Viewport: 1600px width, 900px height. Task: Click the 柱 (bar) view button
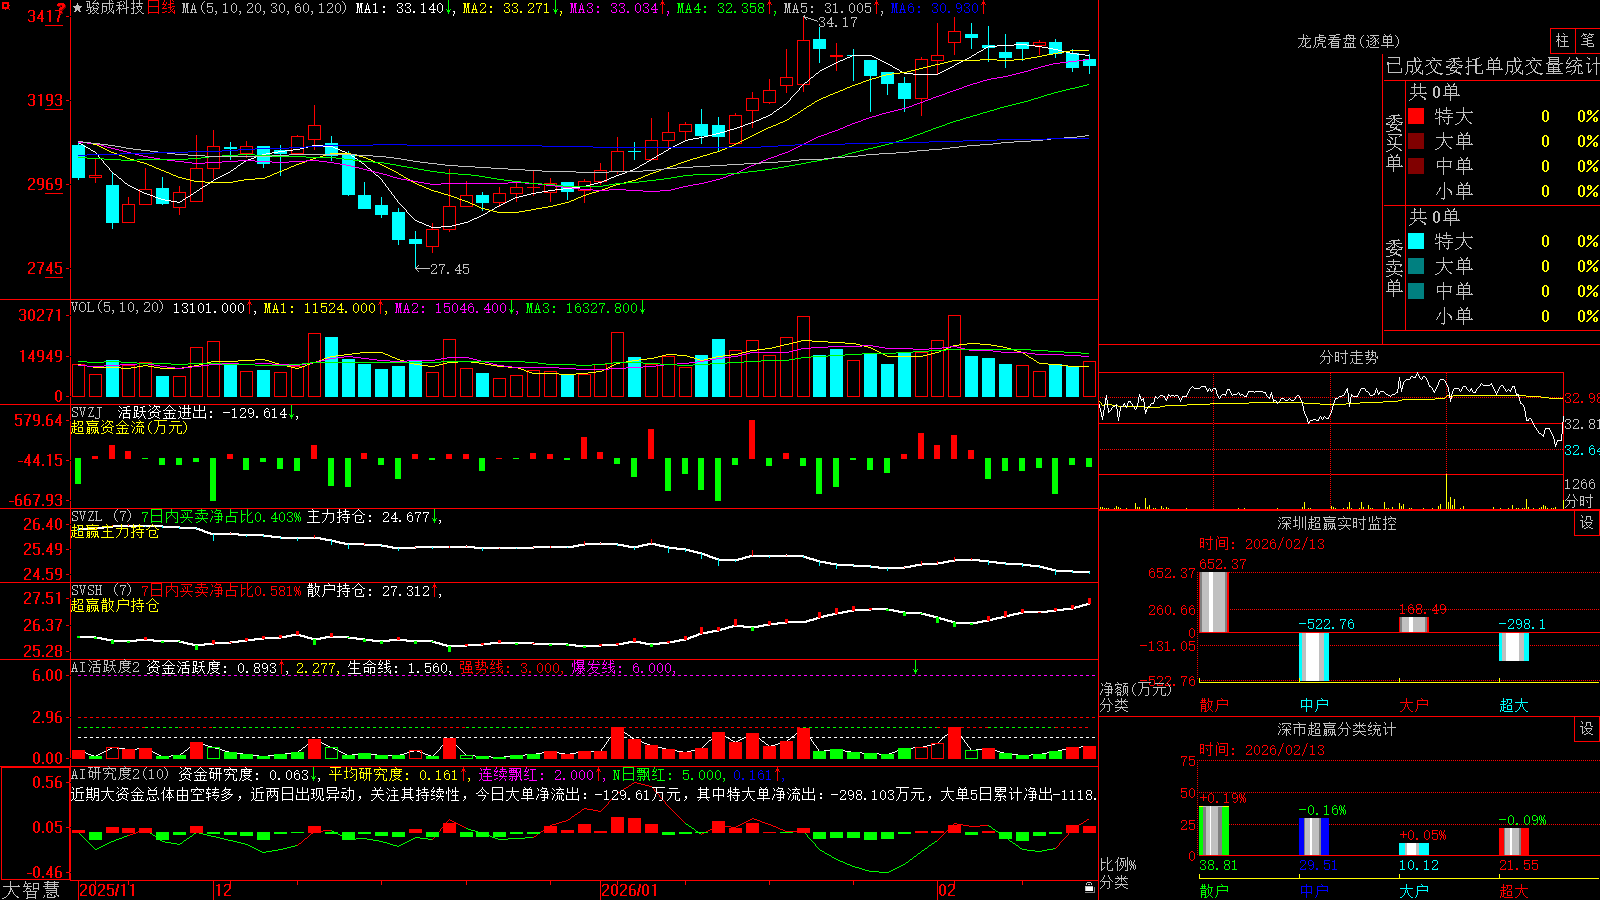[1562, 40]
